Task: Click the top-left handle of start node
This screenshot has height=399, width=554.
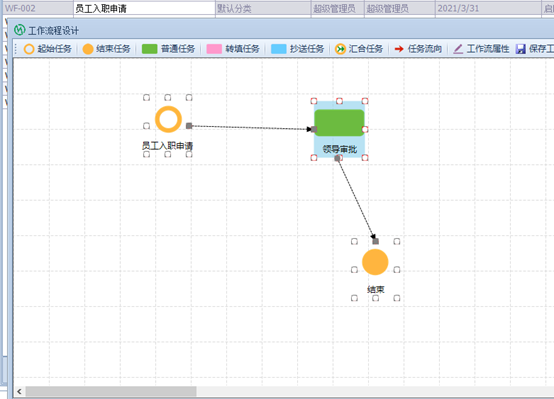Action: [146, 98]
